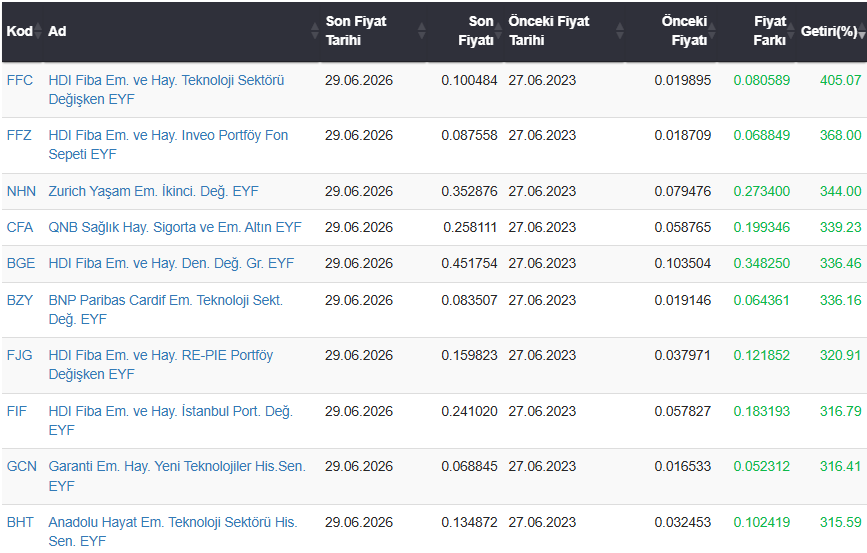Open fund code NHN link
Screen dimensions: 867x553
coord(21,191)
